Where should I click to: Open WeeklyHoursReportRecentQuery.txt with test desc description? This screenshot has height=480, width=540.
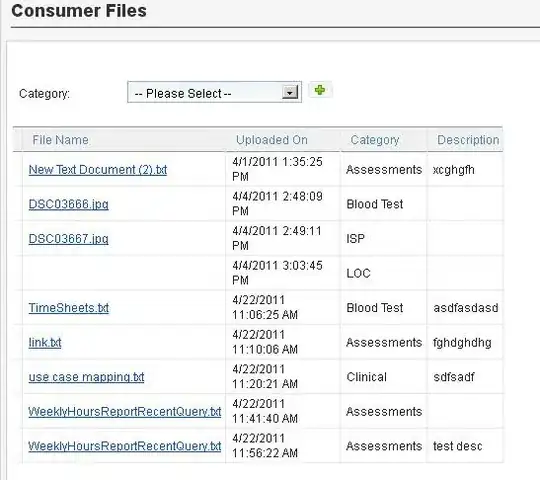click(125, 446)
